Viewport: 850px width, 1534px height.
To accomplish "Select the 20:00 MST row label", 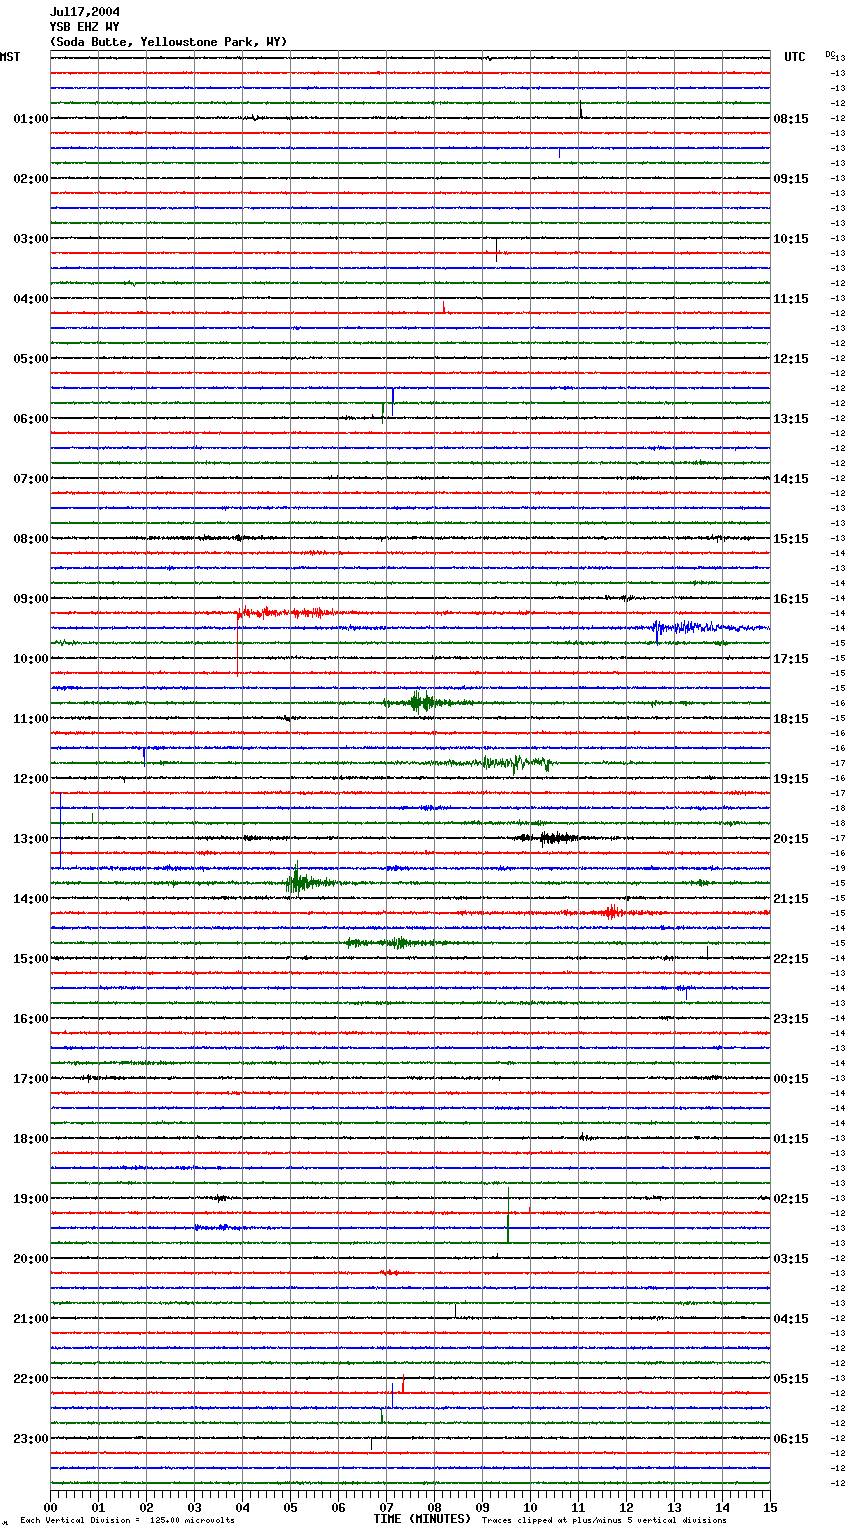I will click(x=31, y=1259).
